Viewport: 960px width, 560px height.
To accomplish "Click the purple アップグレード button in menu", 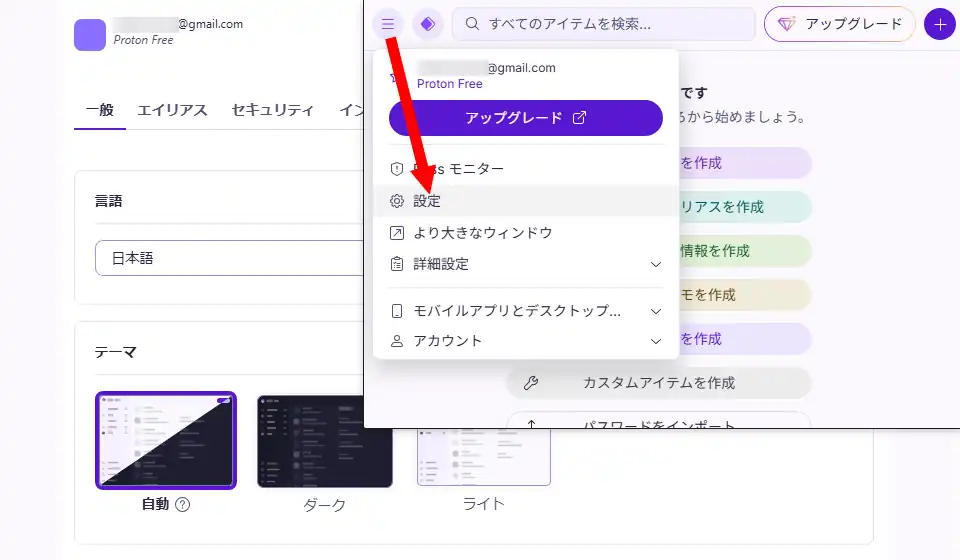I will [x=525, y=118].
